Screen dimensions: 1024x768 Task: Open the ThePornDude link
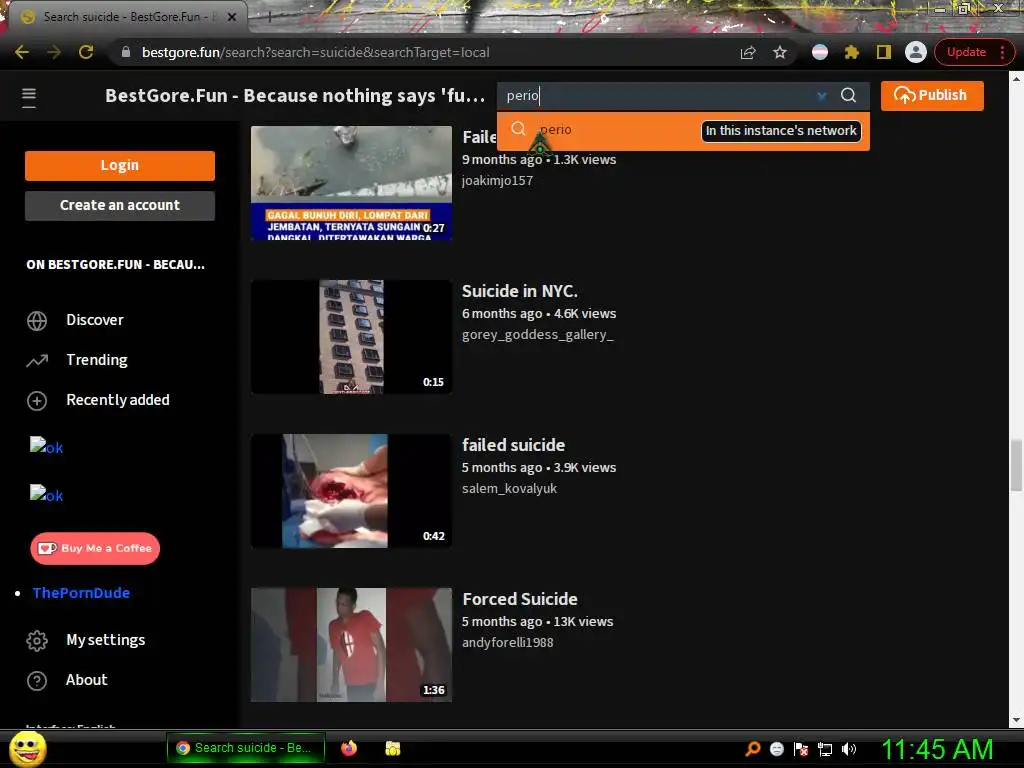(x=81, y=593)
